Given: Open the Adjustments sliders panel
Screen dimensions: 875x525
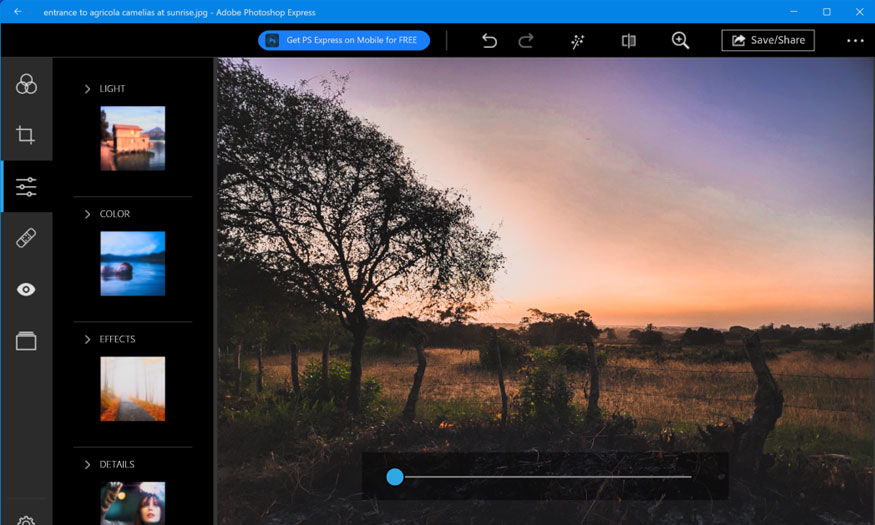Looking at the screenshot, I should point(26,186).
